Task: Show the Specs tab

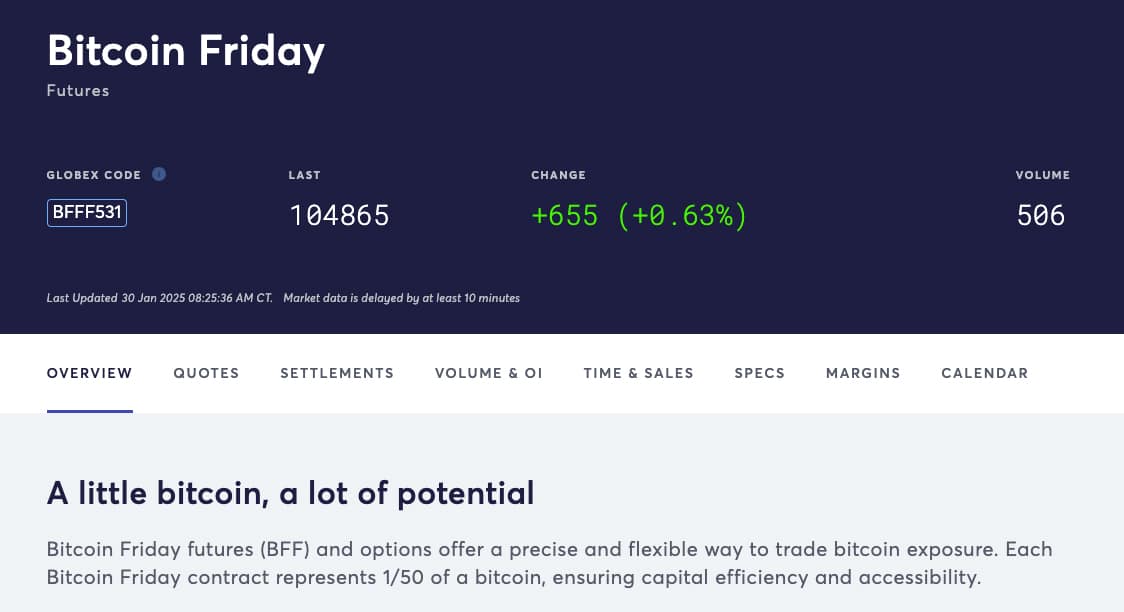Action: 760,373
